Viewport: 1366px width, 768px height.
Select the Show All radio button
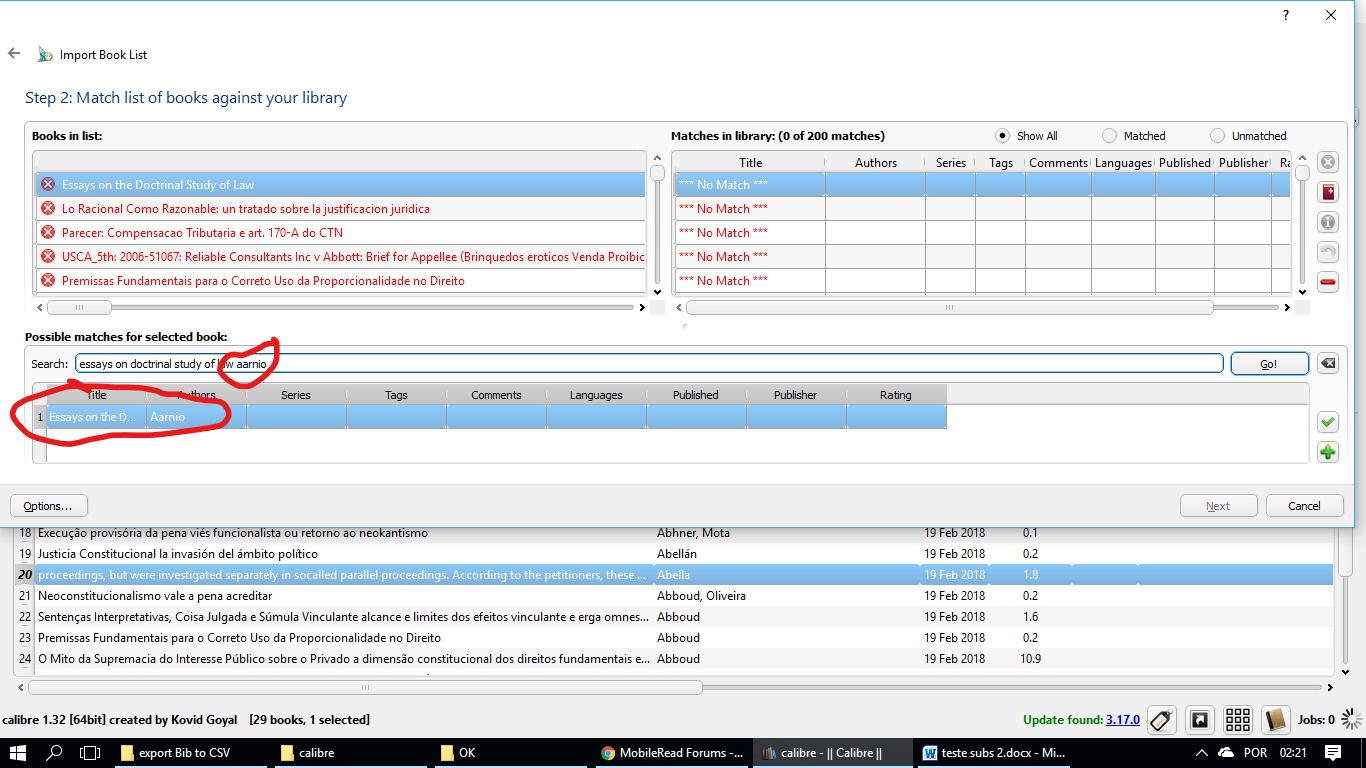point(1002,136)
